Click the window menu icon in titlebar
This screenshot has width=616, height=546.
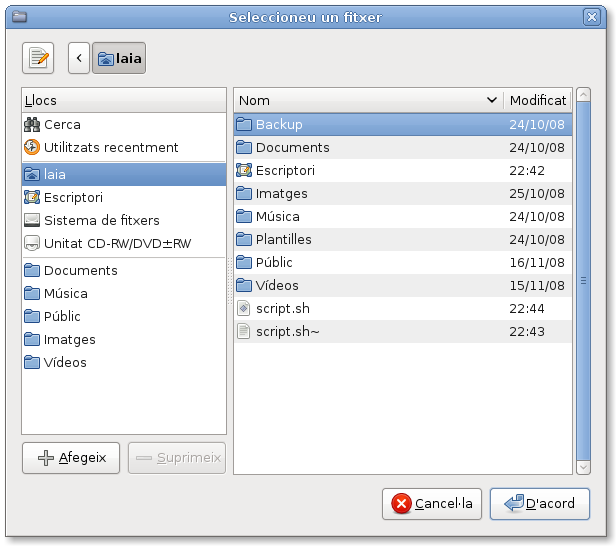pyautogui.click(x=19, y=17)
